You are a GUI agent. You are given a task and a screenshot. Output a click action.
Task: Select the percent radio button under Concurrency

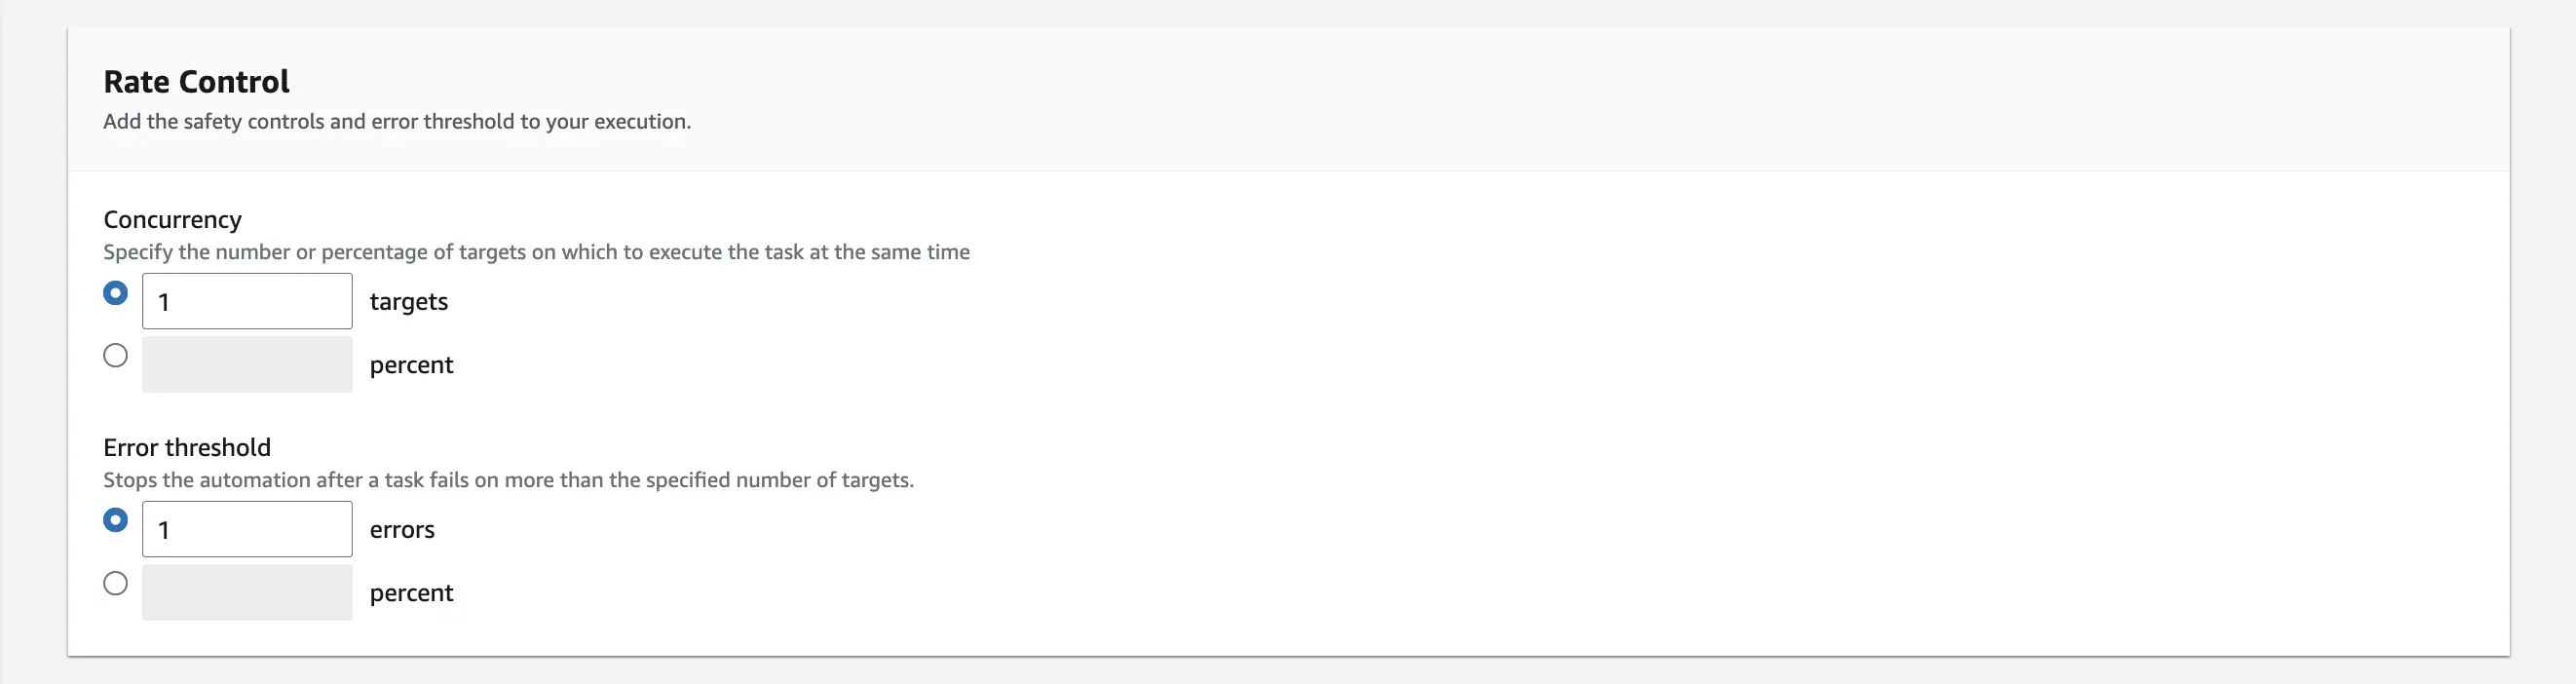115,355
